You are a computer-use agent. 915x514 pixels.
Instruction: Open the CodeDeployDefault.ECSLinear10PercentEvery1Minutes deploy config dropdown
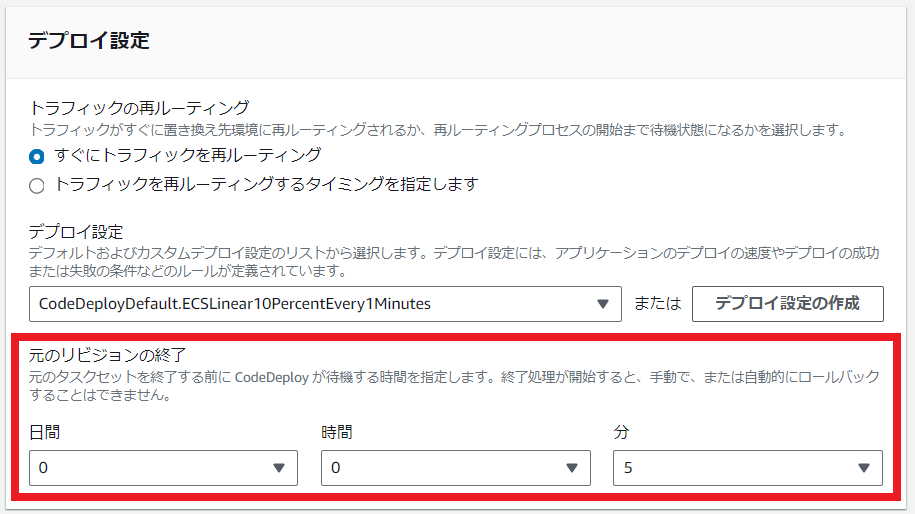[325, 304]
